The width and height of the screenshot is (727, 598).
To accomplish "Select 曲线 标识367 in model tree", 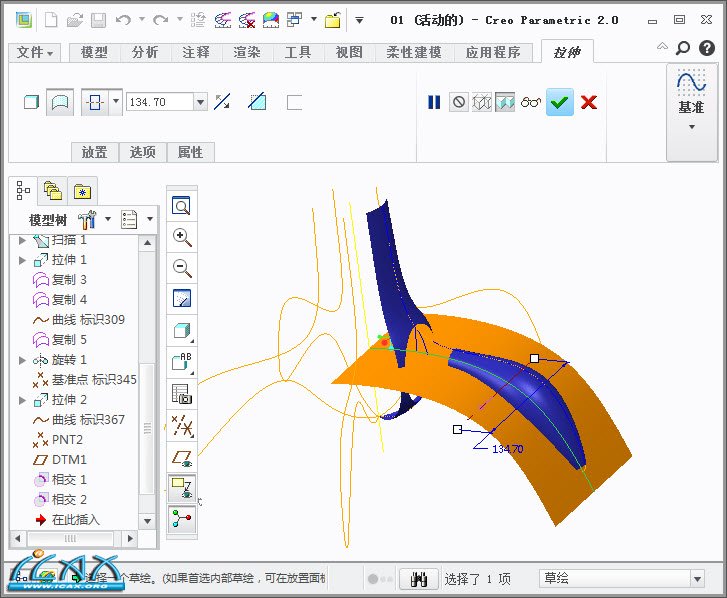I will [88, 420].
